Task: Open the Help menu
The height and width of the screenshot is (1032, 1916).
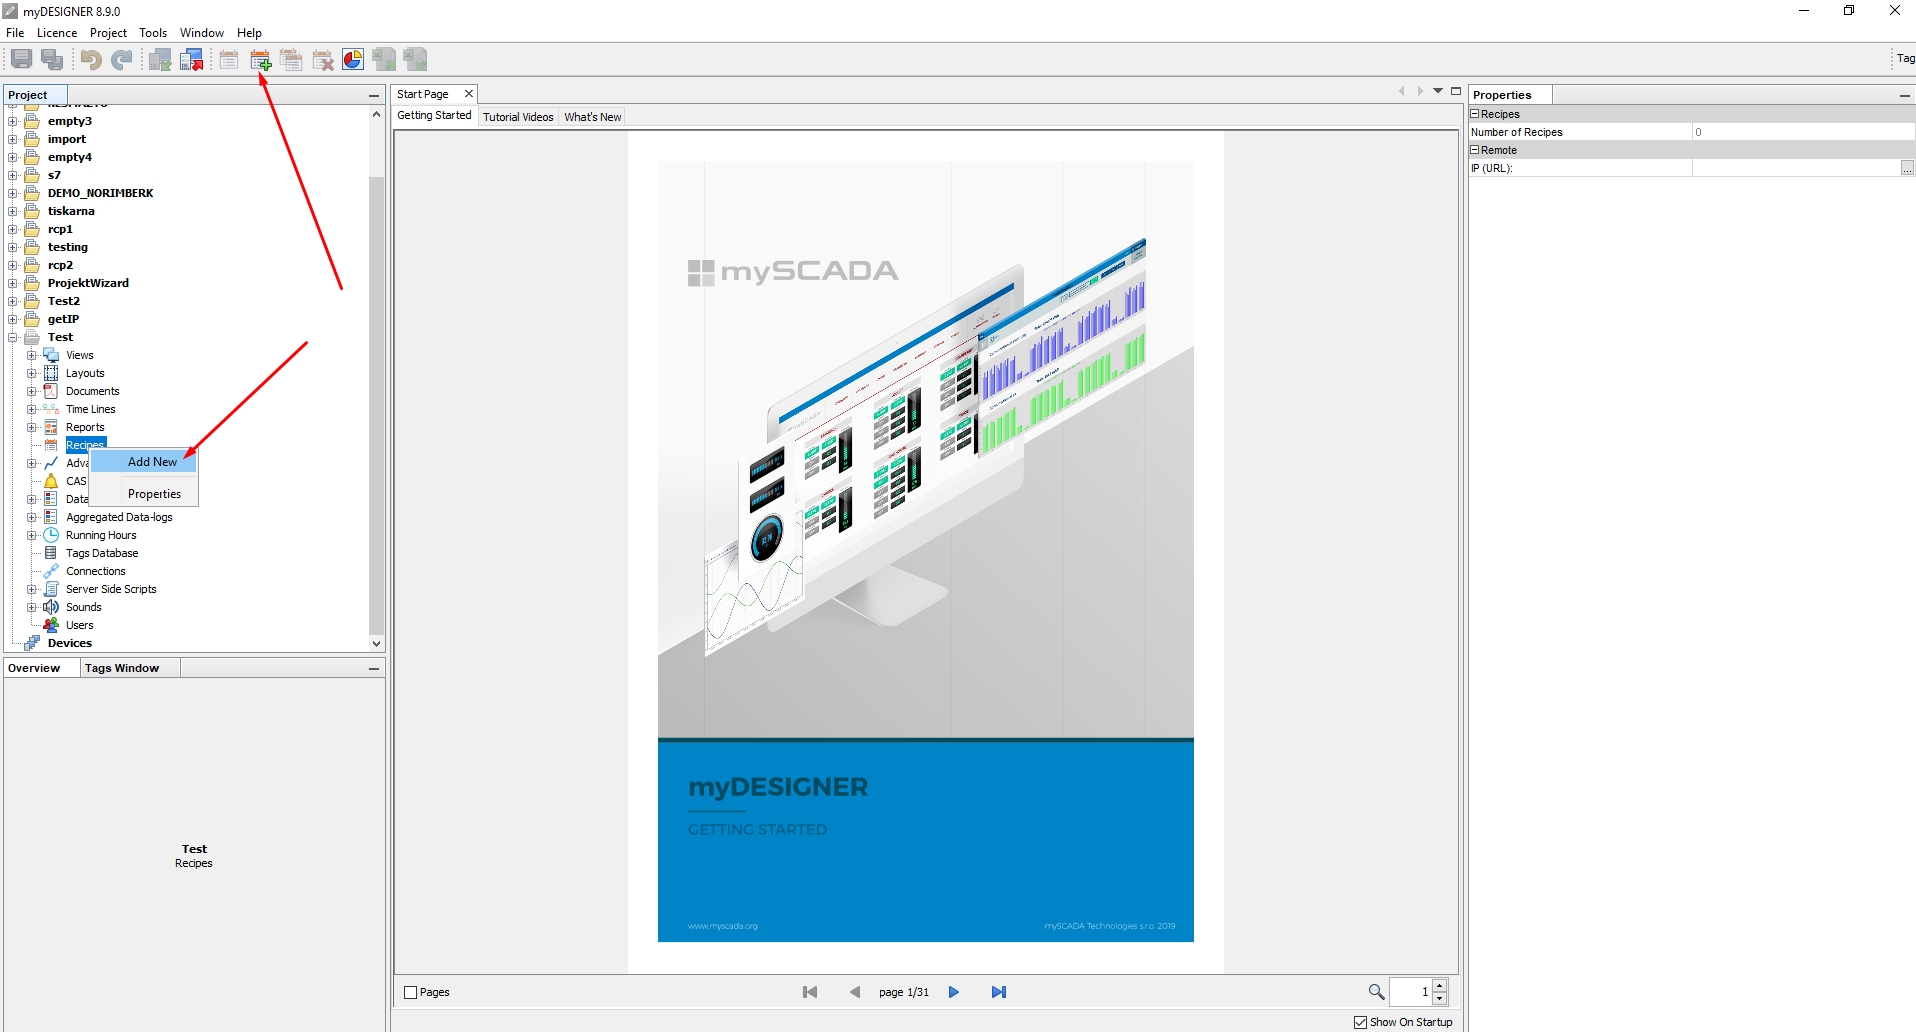Action: 249,32
